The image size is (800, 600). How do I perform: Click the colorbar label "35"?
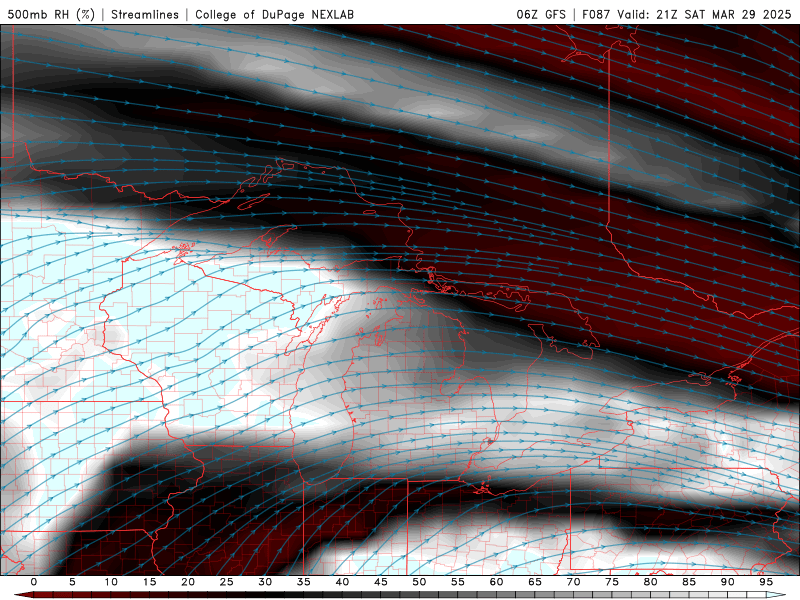point(304,582)
